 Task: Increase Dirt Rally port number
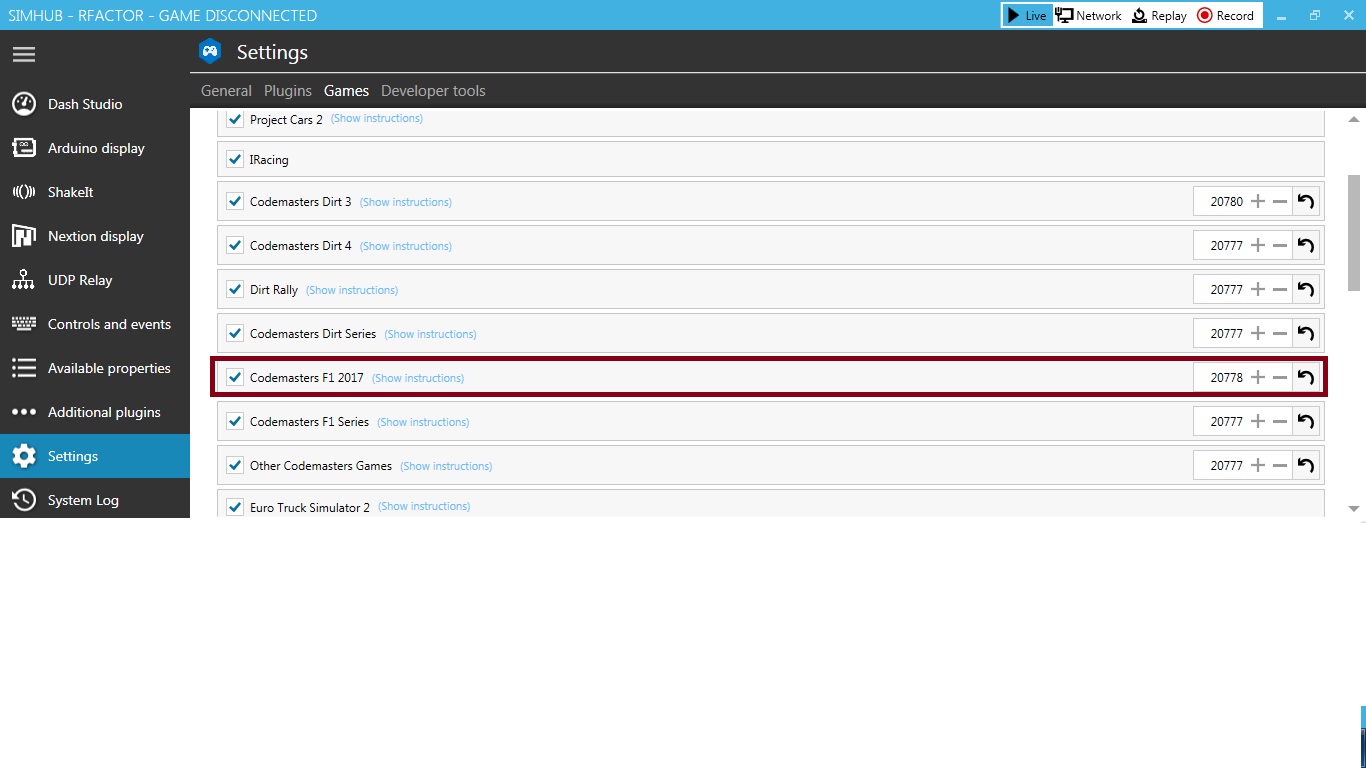click(1258, 289)
